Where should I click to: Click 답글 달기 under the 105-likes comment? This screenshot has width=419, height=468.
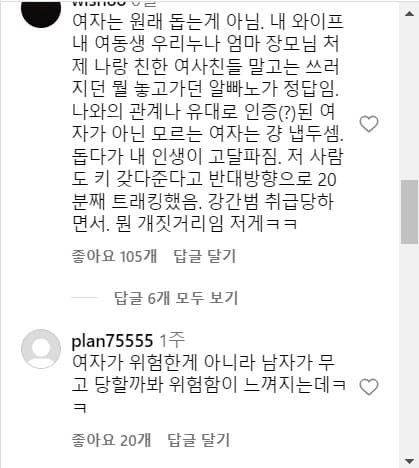coord(205,256)
